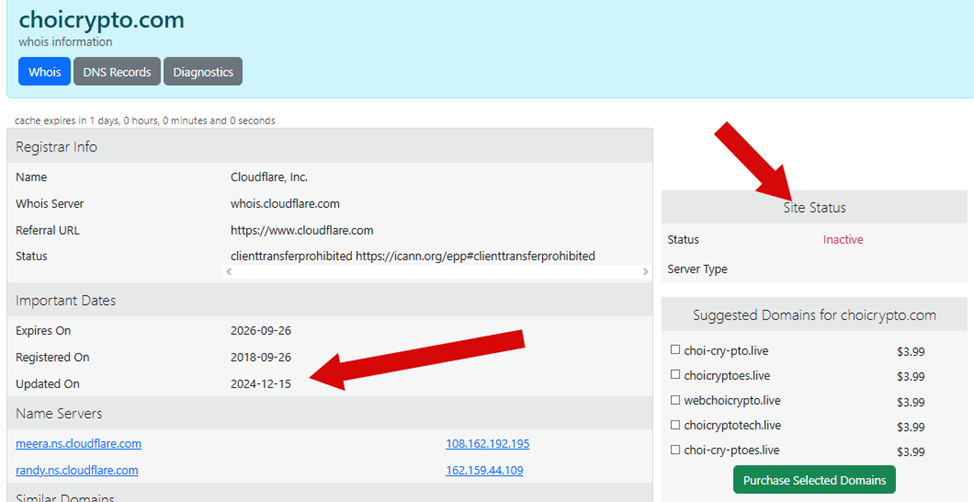Click the cache expires notice text
Image resolution: width=974 pixels, height=502 pixels.
click(145, 121)
